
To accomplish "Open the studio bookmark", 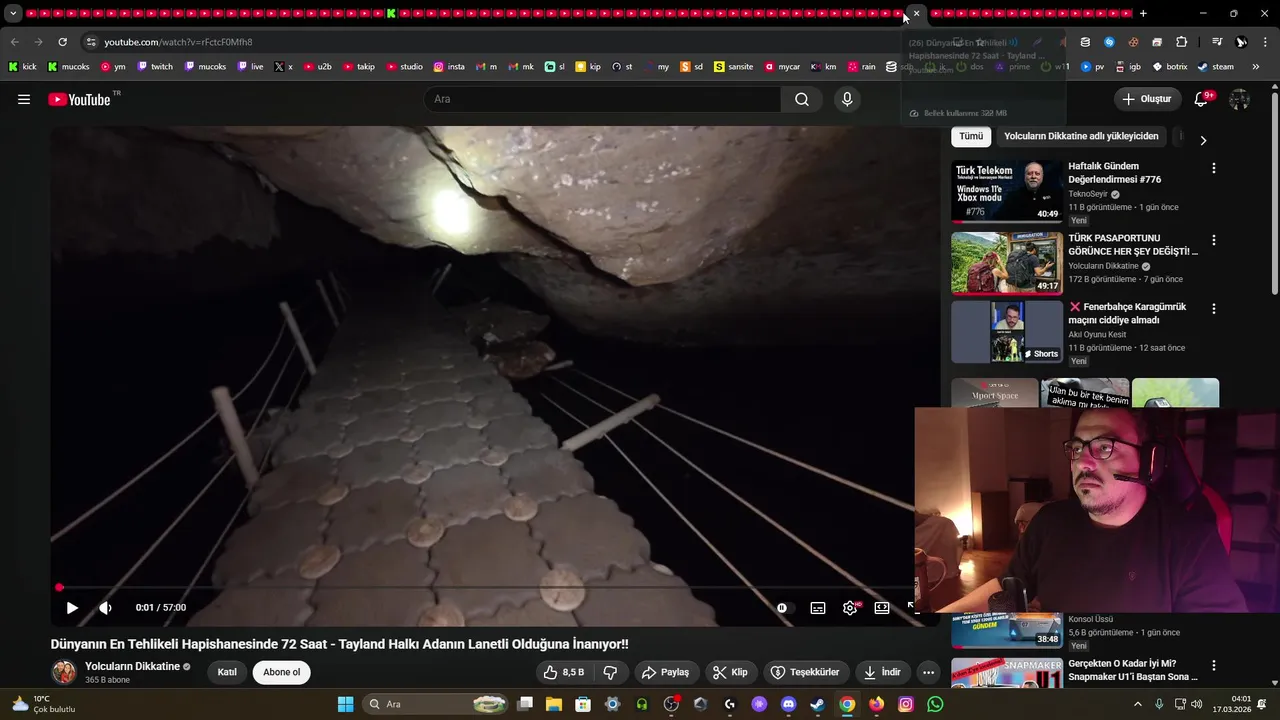I will click(405, 67).
